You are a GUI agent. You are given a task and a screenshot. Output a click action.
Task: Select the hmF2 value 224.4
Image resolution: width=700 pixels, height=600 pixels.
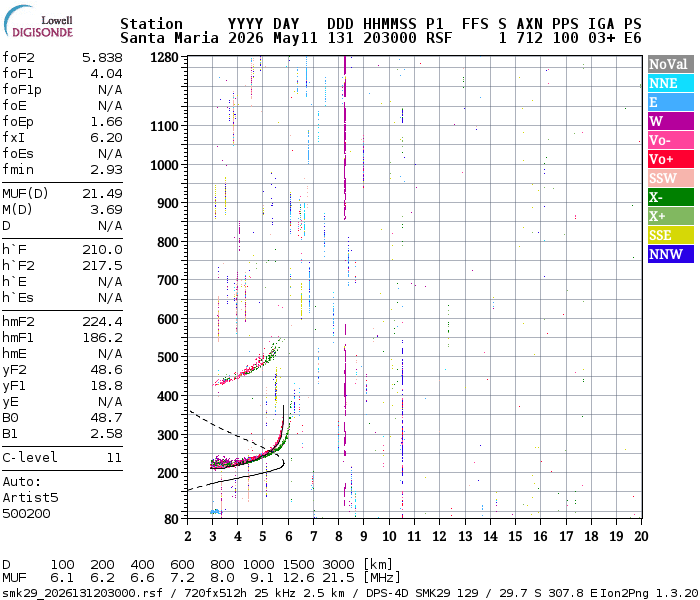[102, 321]
